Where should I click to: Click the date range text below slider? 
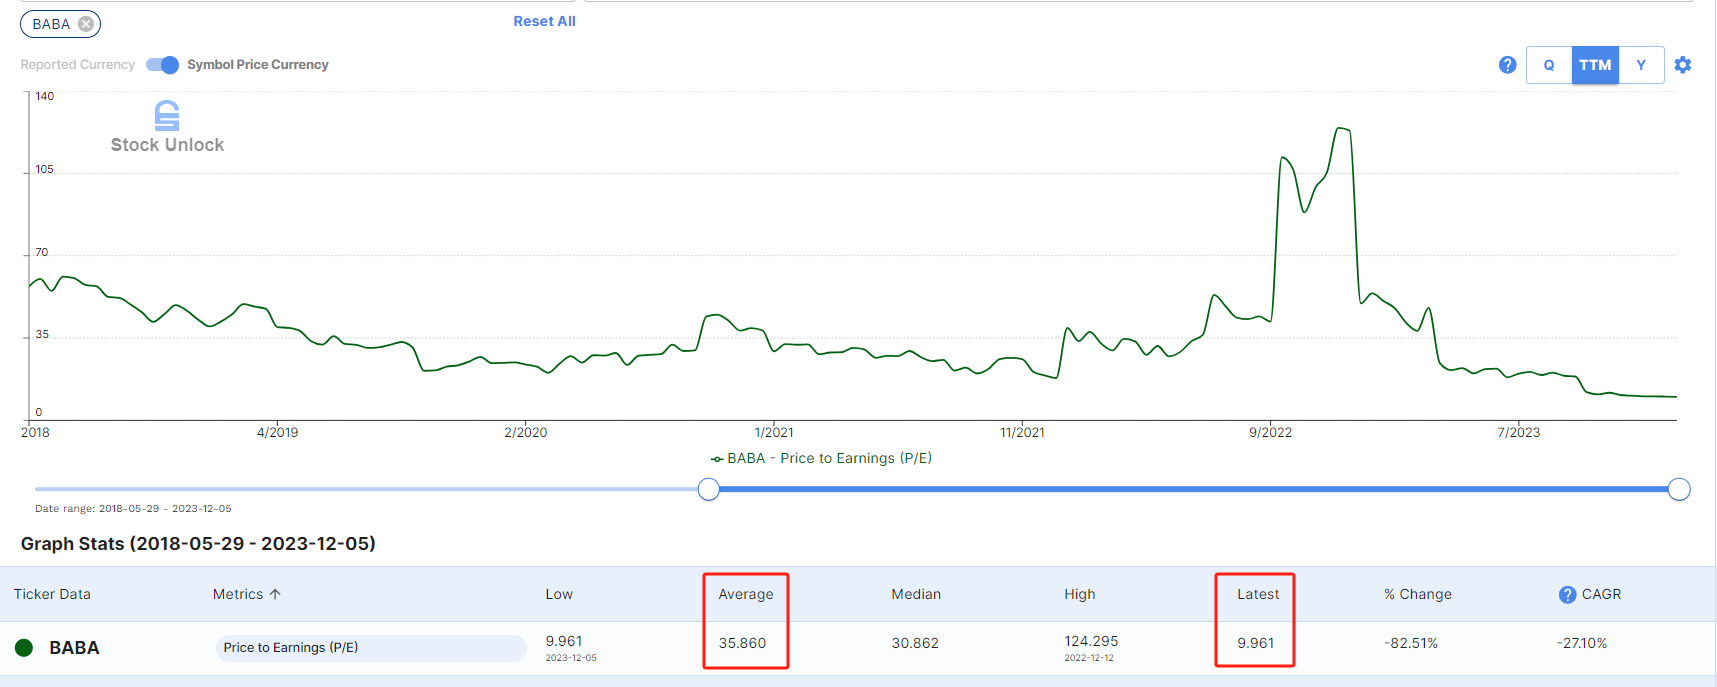pos(133,509)
